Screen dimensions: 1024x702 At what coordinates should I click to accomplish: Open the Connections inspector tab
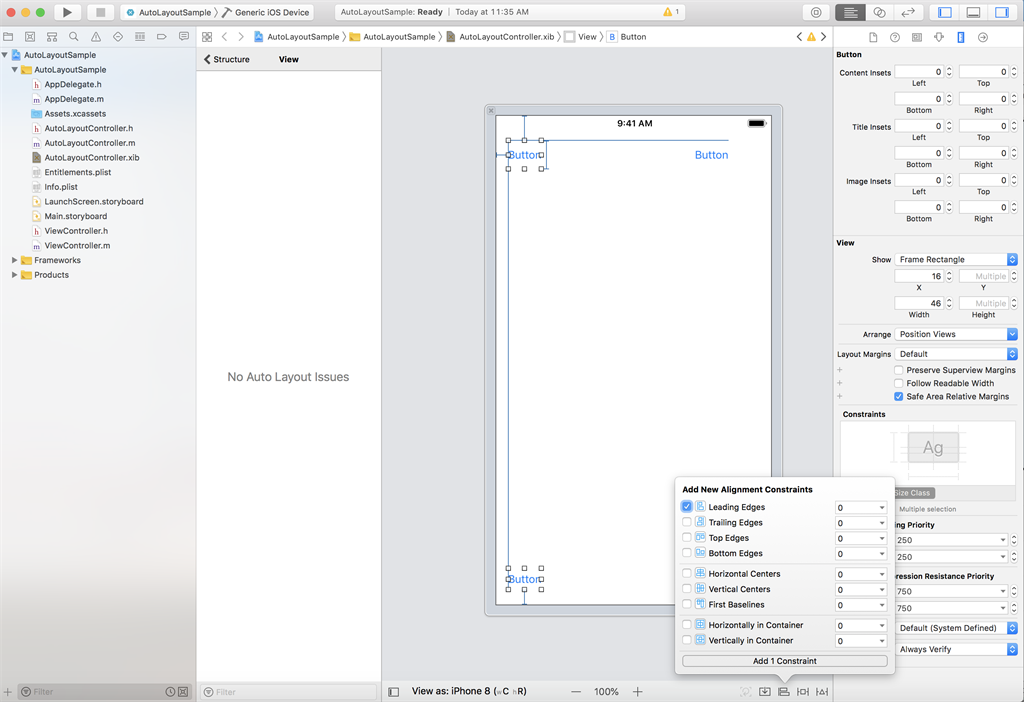[x=983, y=37]
